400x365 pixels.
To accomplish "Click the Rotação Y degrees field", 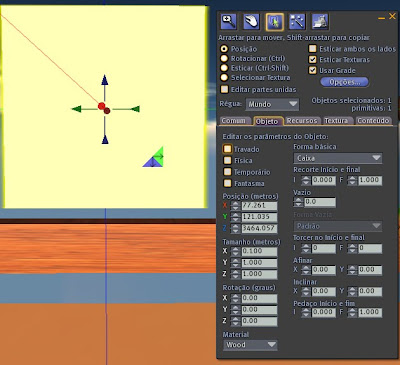I will (259, 310).
